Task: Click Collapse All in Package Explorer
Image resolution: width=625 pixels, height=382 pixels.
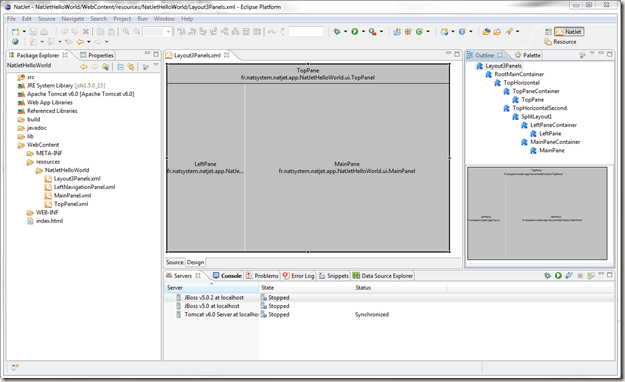Action: pyautogui.click(x=120, y=67)
